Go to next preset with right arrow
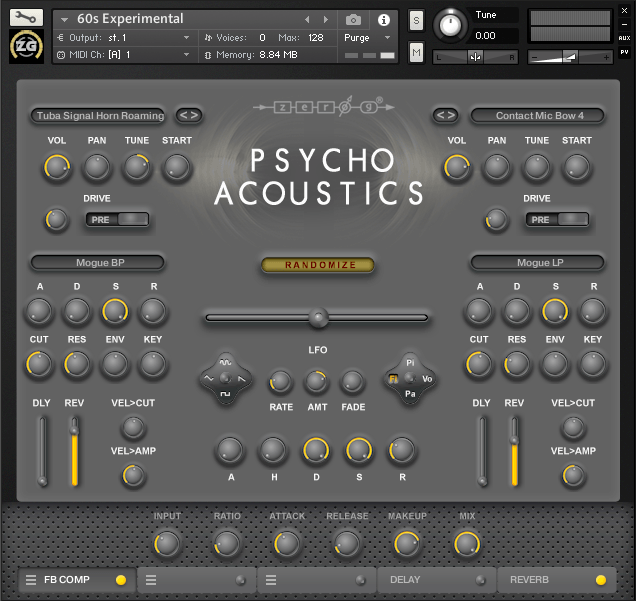The image size is (636, 601). click(325, 19)
